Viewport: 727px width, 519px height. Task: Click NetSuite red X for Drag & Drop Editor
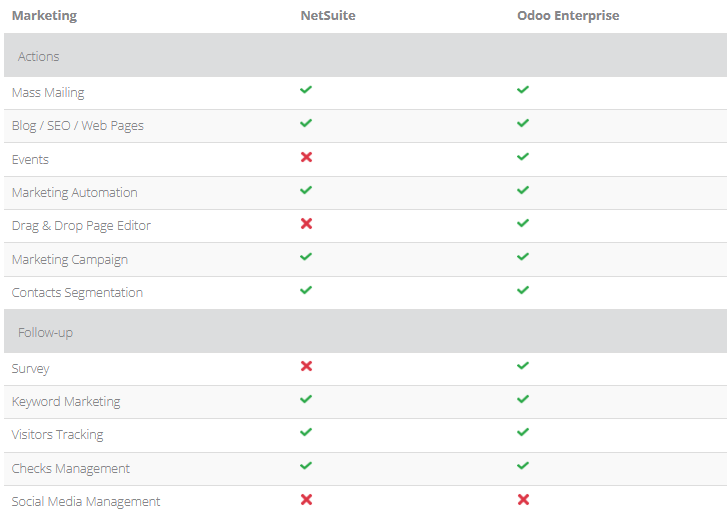306,224
